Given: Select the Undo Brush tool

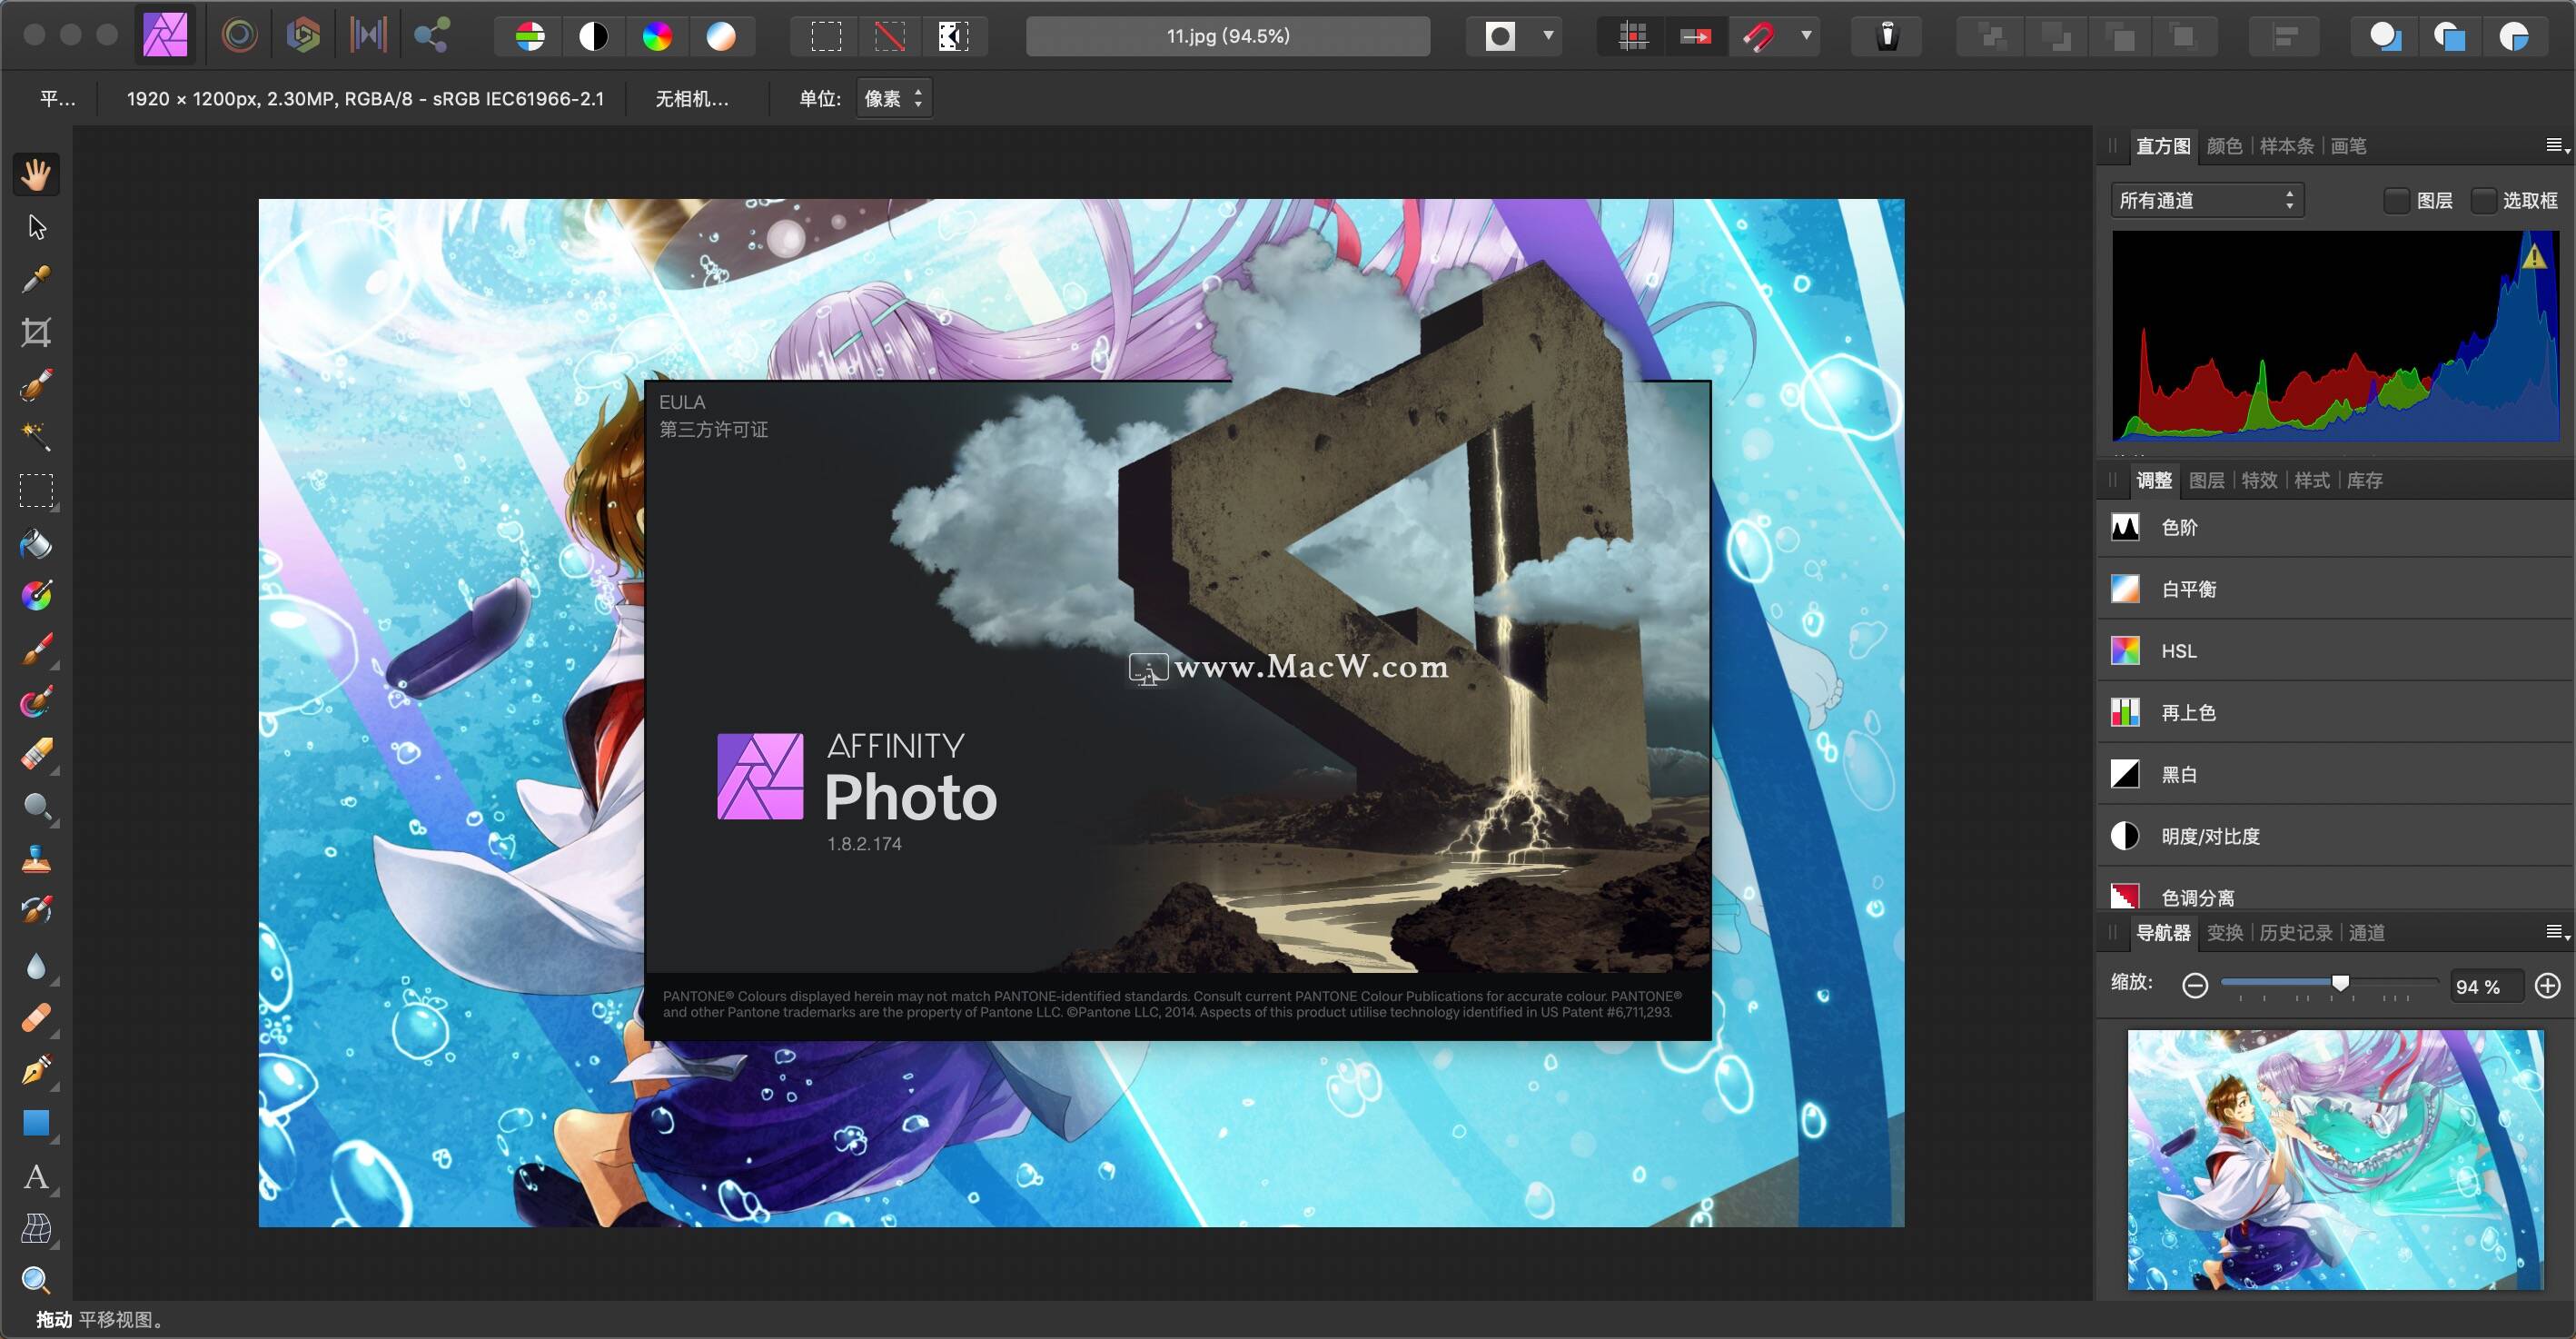Looking at the screenshot, I should point(36,912).
